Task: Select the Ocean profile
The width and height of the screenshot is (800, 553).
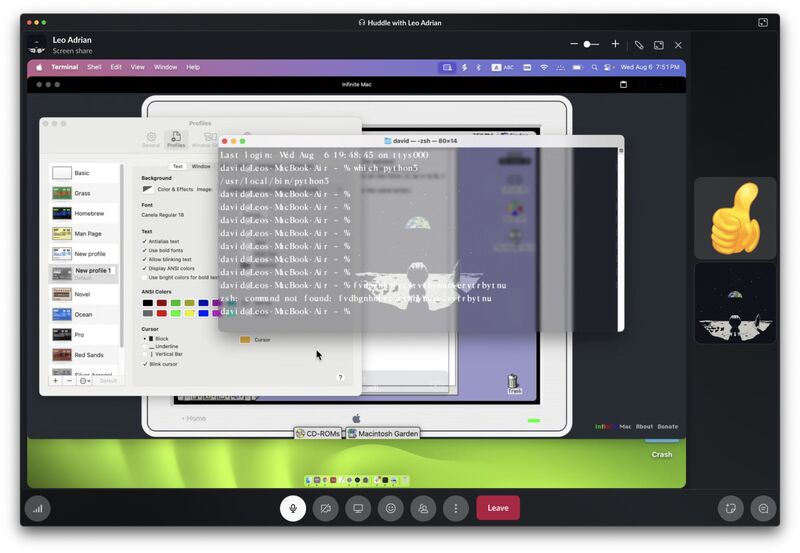Action: click(85, 314)
